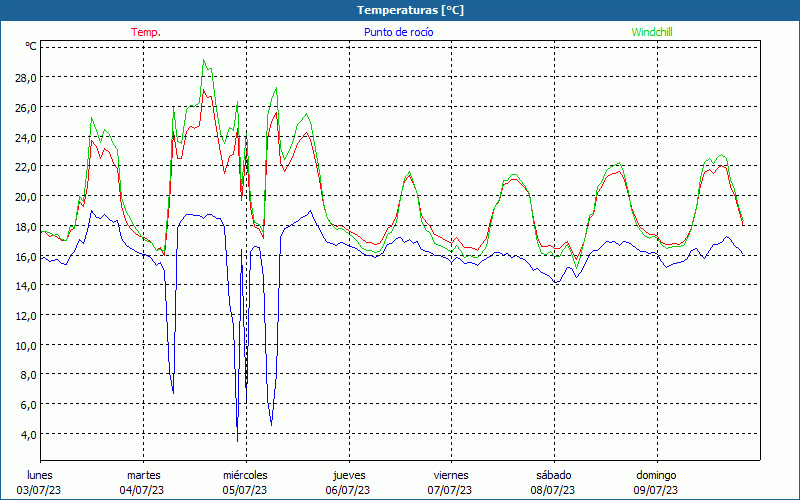Select the '05/07/23' date label
This screenshot has width=800, height=500.
[x=245, y=490]
